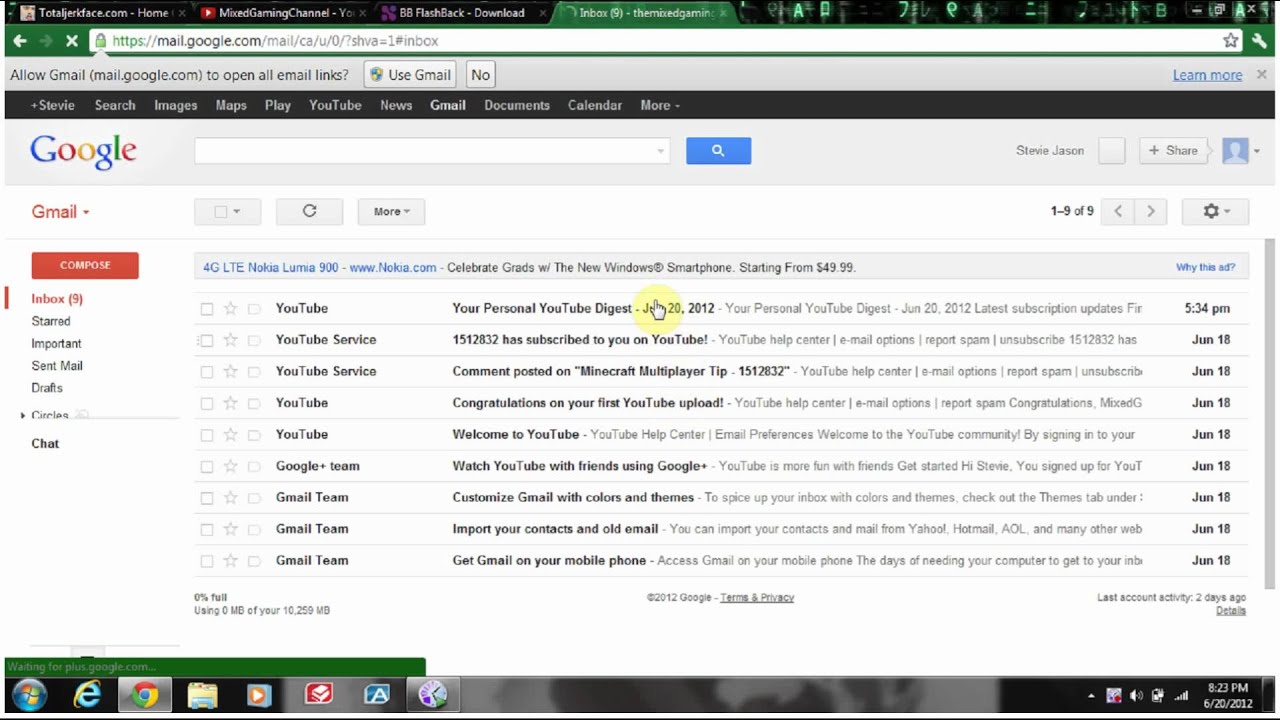Open account activity Details link
The height and width of the screenshot is (720, 1280).
pyautogui.click(x=1231, y=611)
